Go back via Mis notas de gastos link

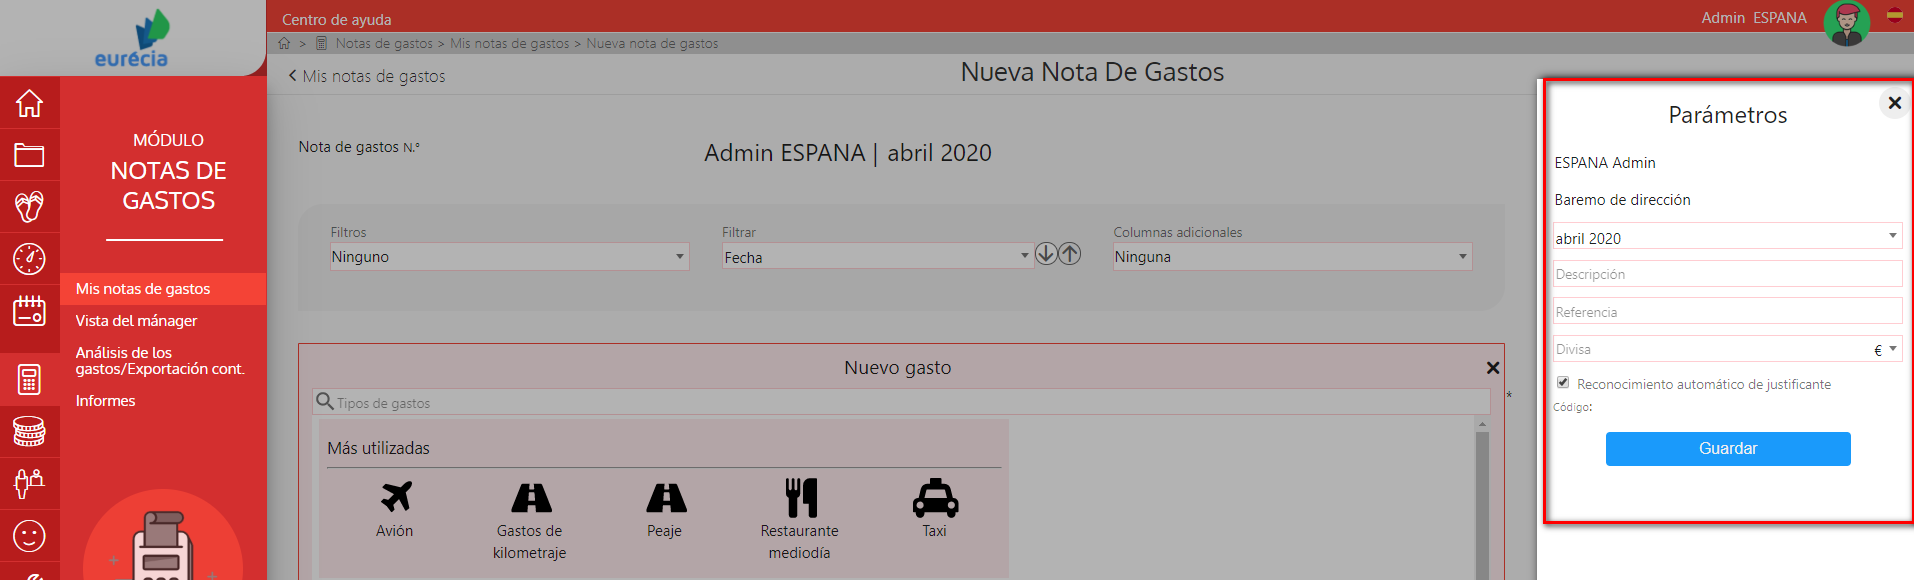pos(367,76)
